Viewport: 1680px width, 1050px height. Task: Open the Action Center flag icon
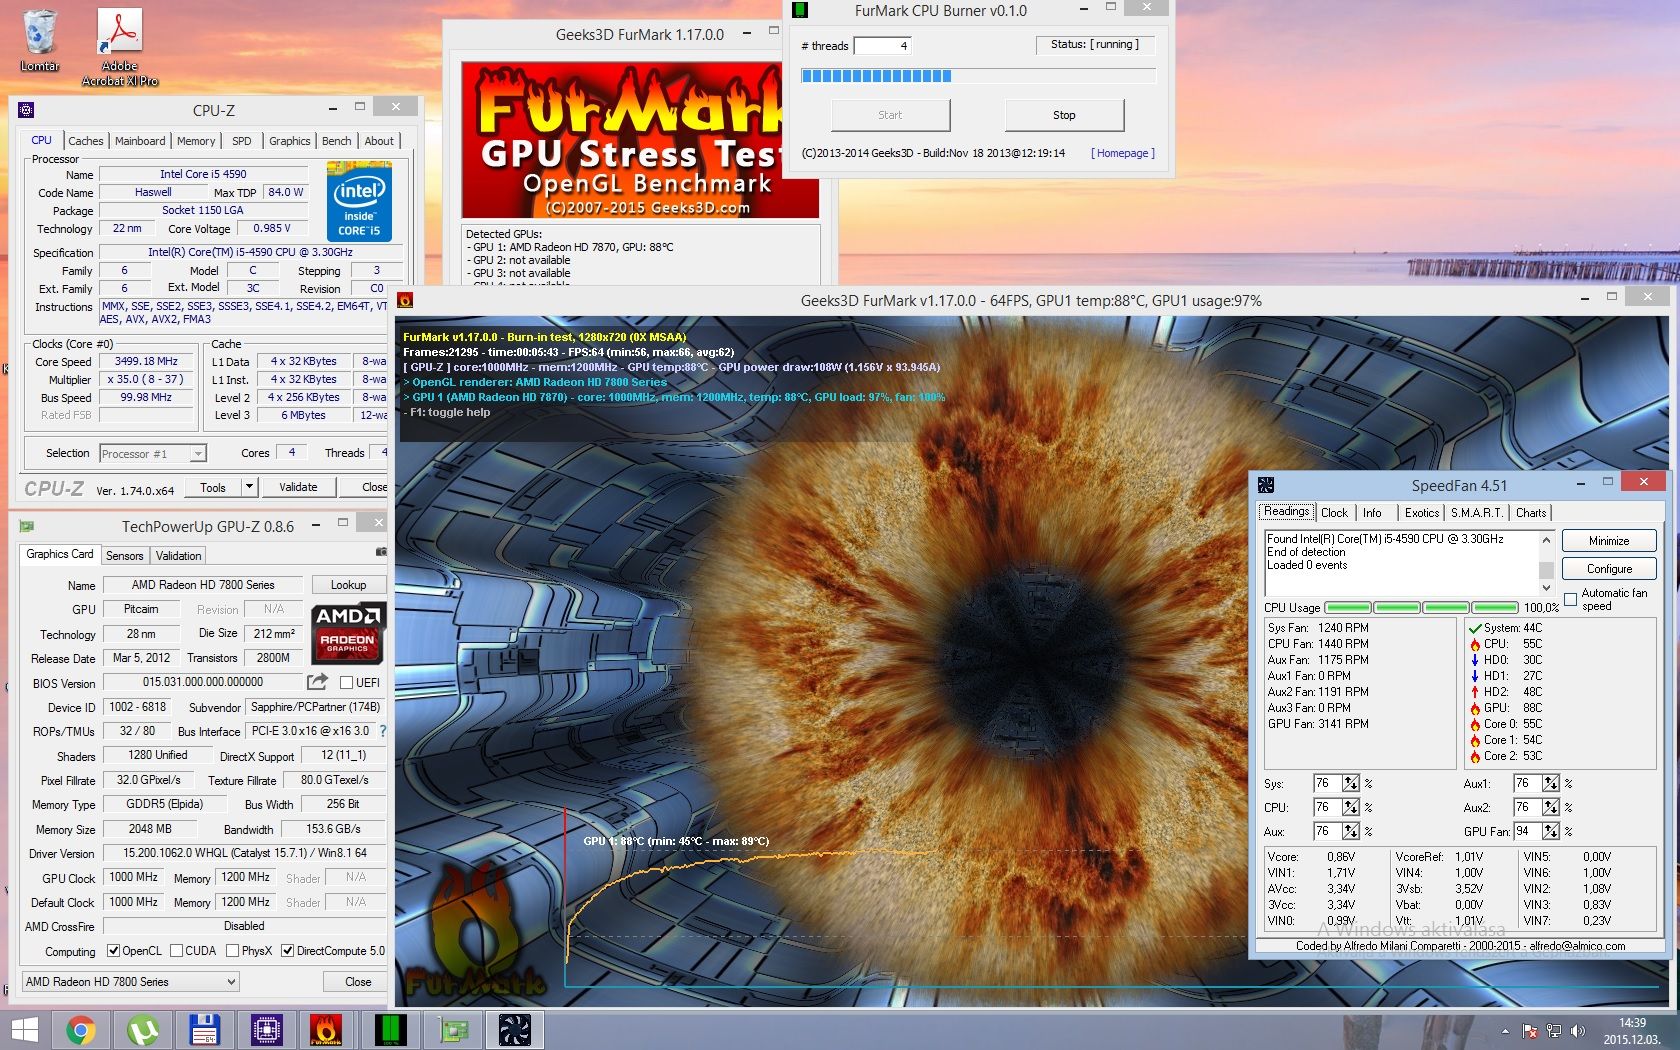click(1530, 1031)
